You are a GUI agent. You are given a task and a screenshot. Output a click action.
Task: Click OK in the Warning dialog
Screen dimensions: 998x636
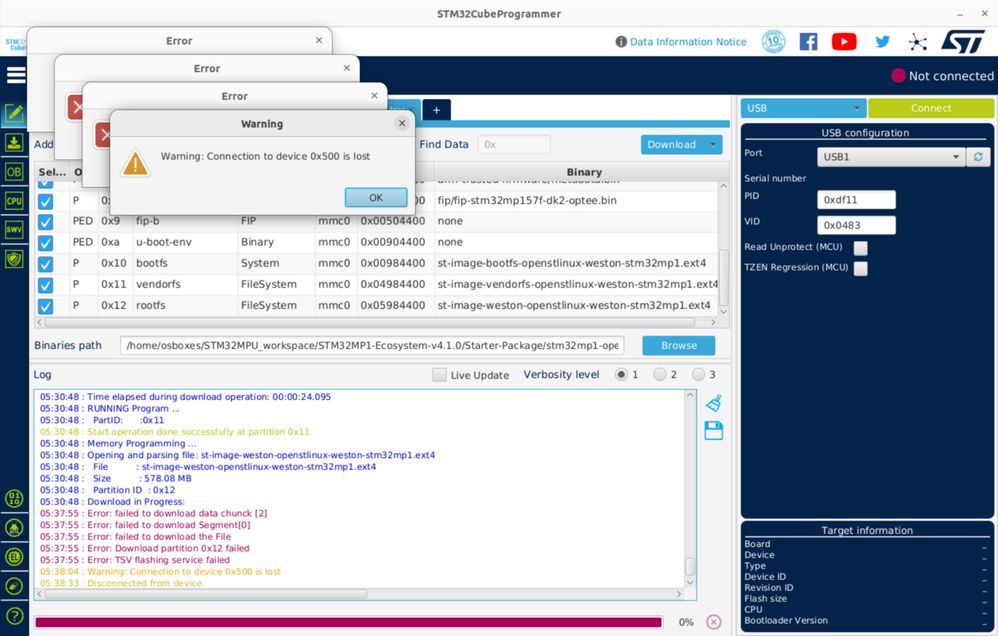(x=376, y=197)
